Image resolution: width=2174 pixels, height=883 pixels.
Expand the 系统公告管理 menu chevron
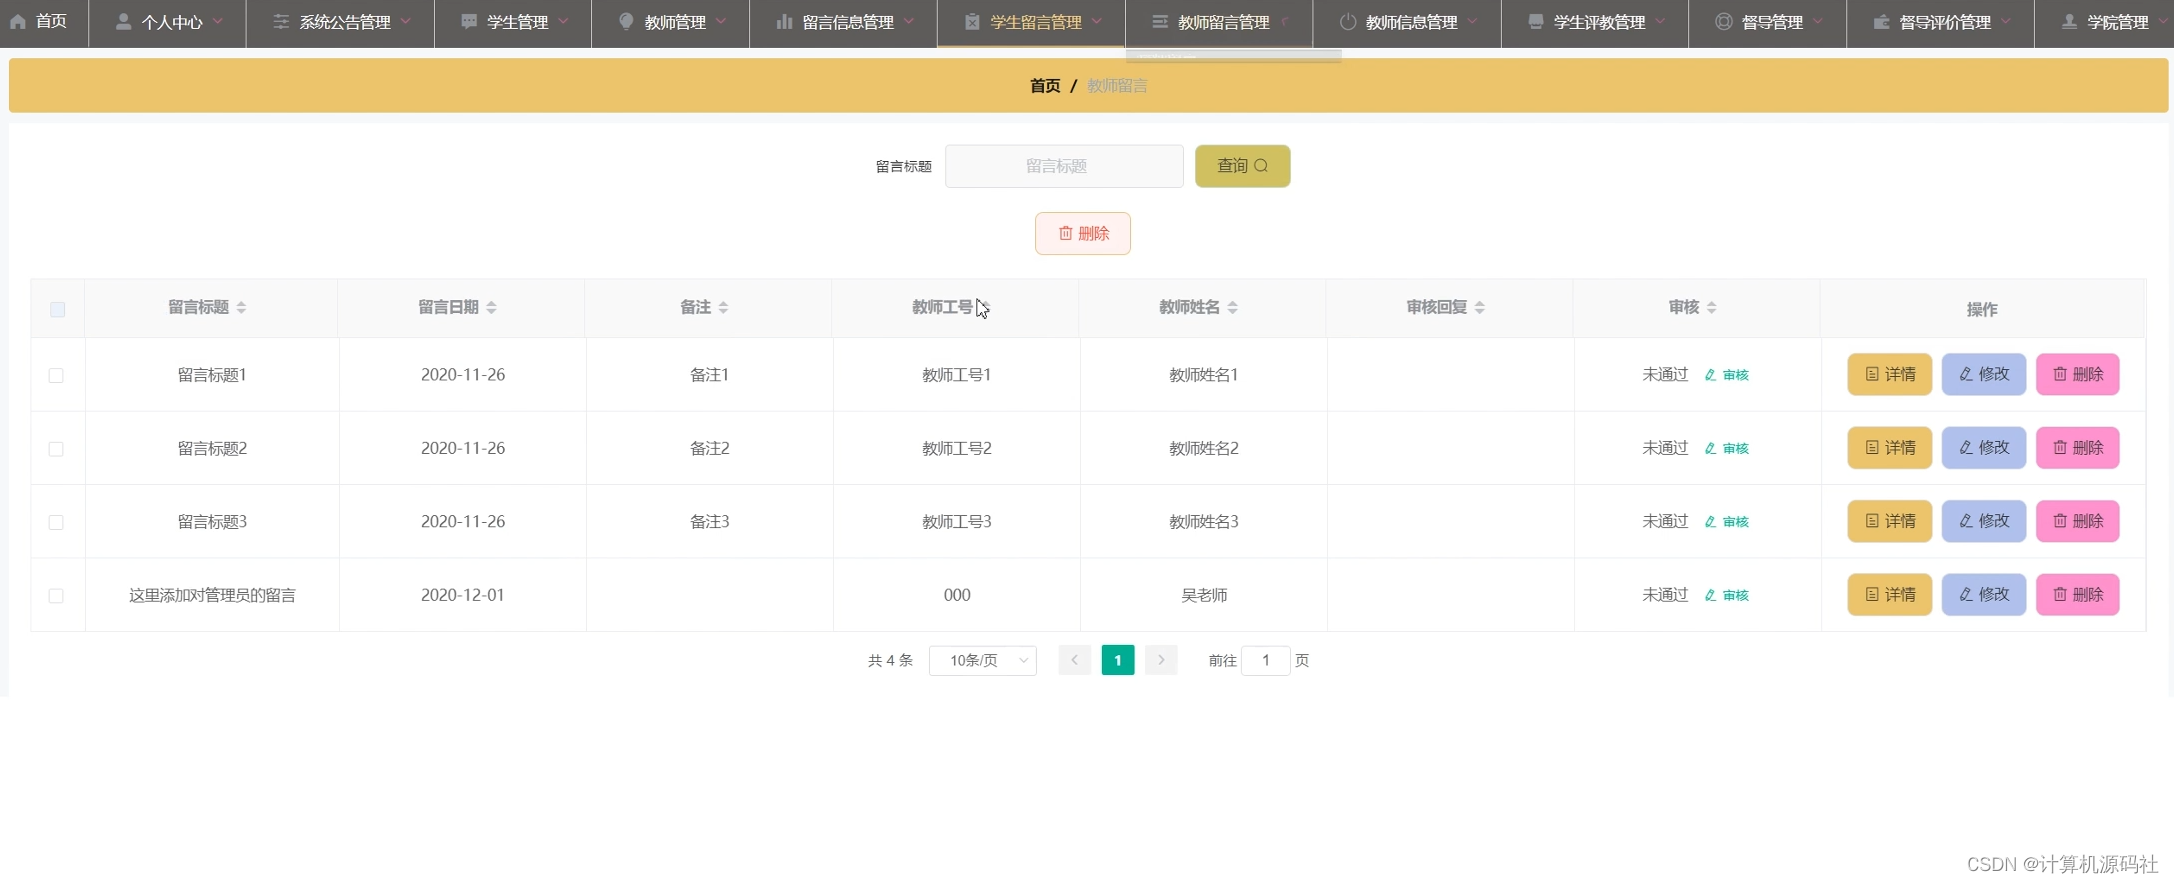coord(406,21)
